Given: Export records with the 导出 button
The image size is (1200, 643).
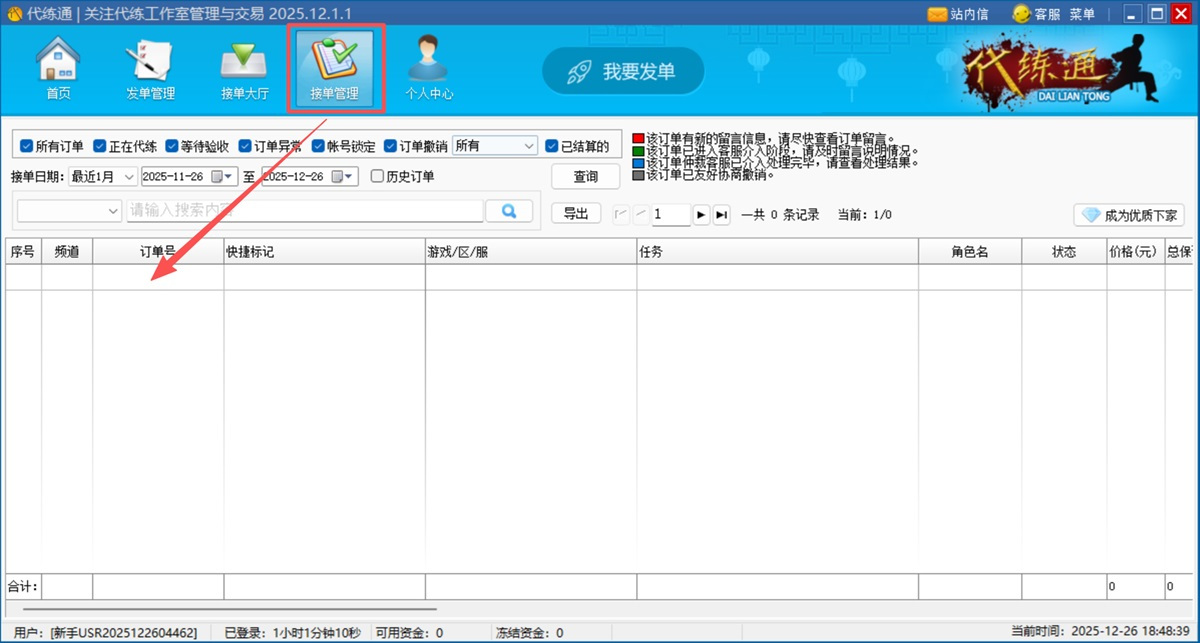Looking at the screenshot, I should [x=575, y=212].
